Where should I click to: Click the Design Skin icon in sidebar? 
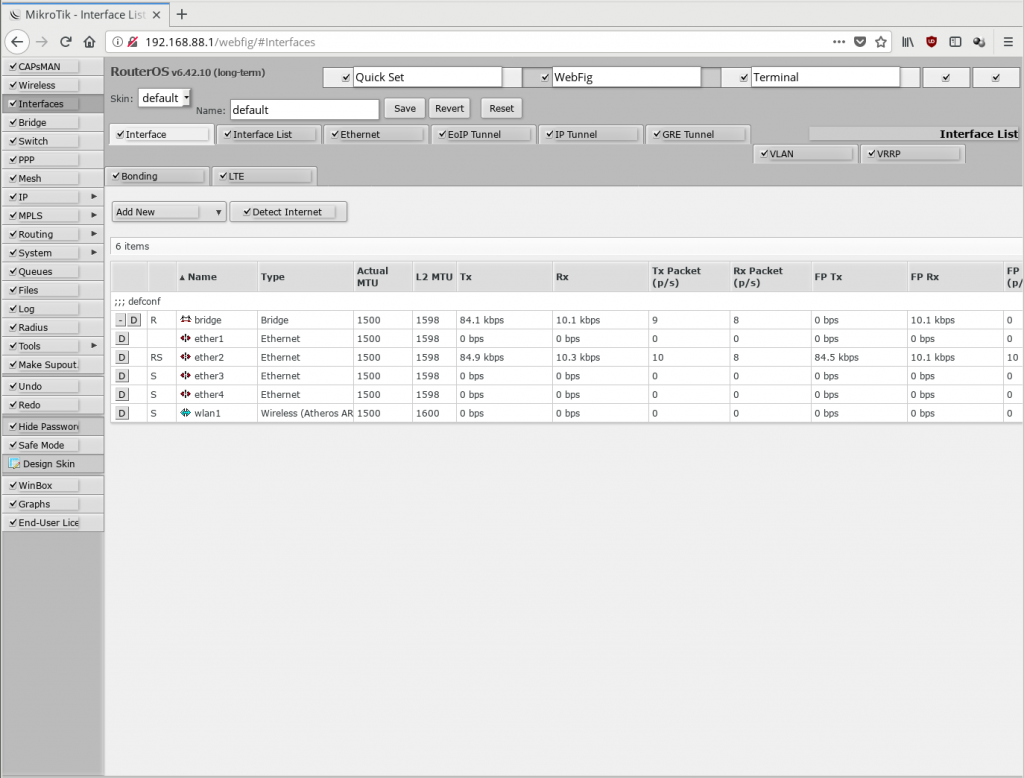click(15, 464)
